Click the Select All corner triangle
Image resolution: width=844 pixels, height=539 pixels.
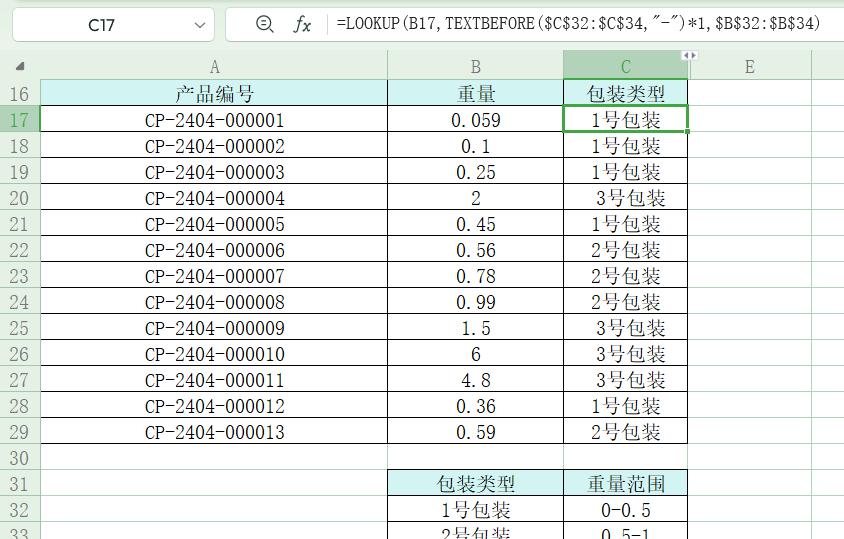click(x=20, y=66)
